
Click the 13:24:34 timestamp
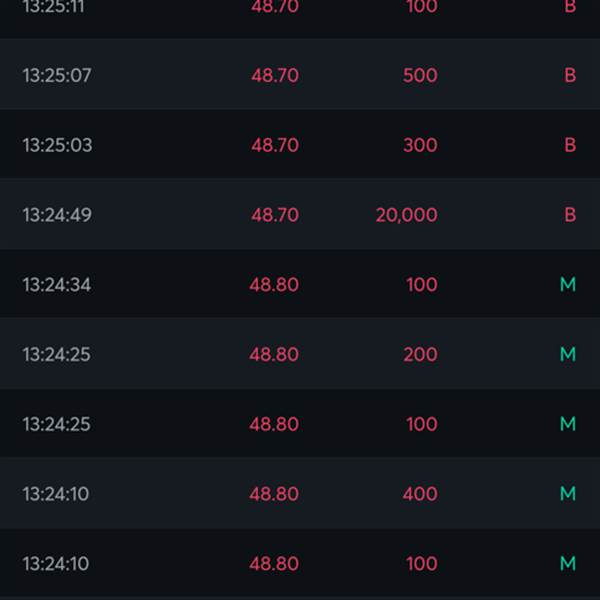pos(57,285)
